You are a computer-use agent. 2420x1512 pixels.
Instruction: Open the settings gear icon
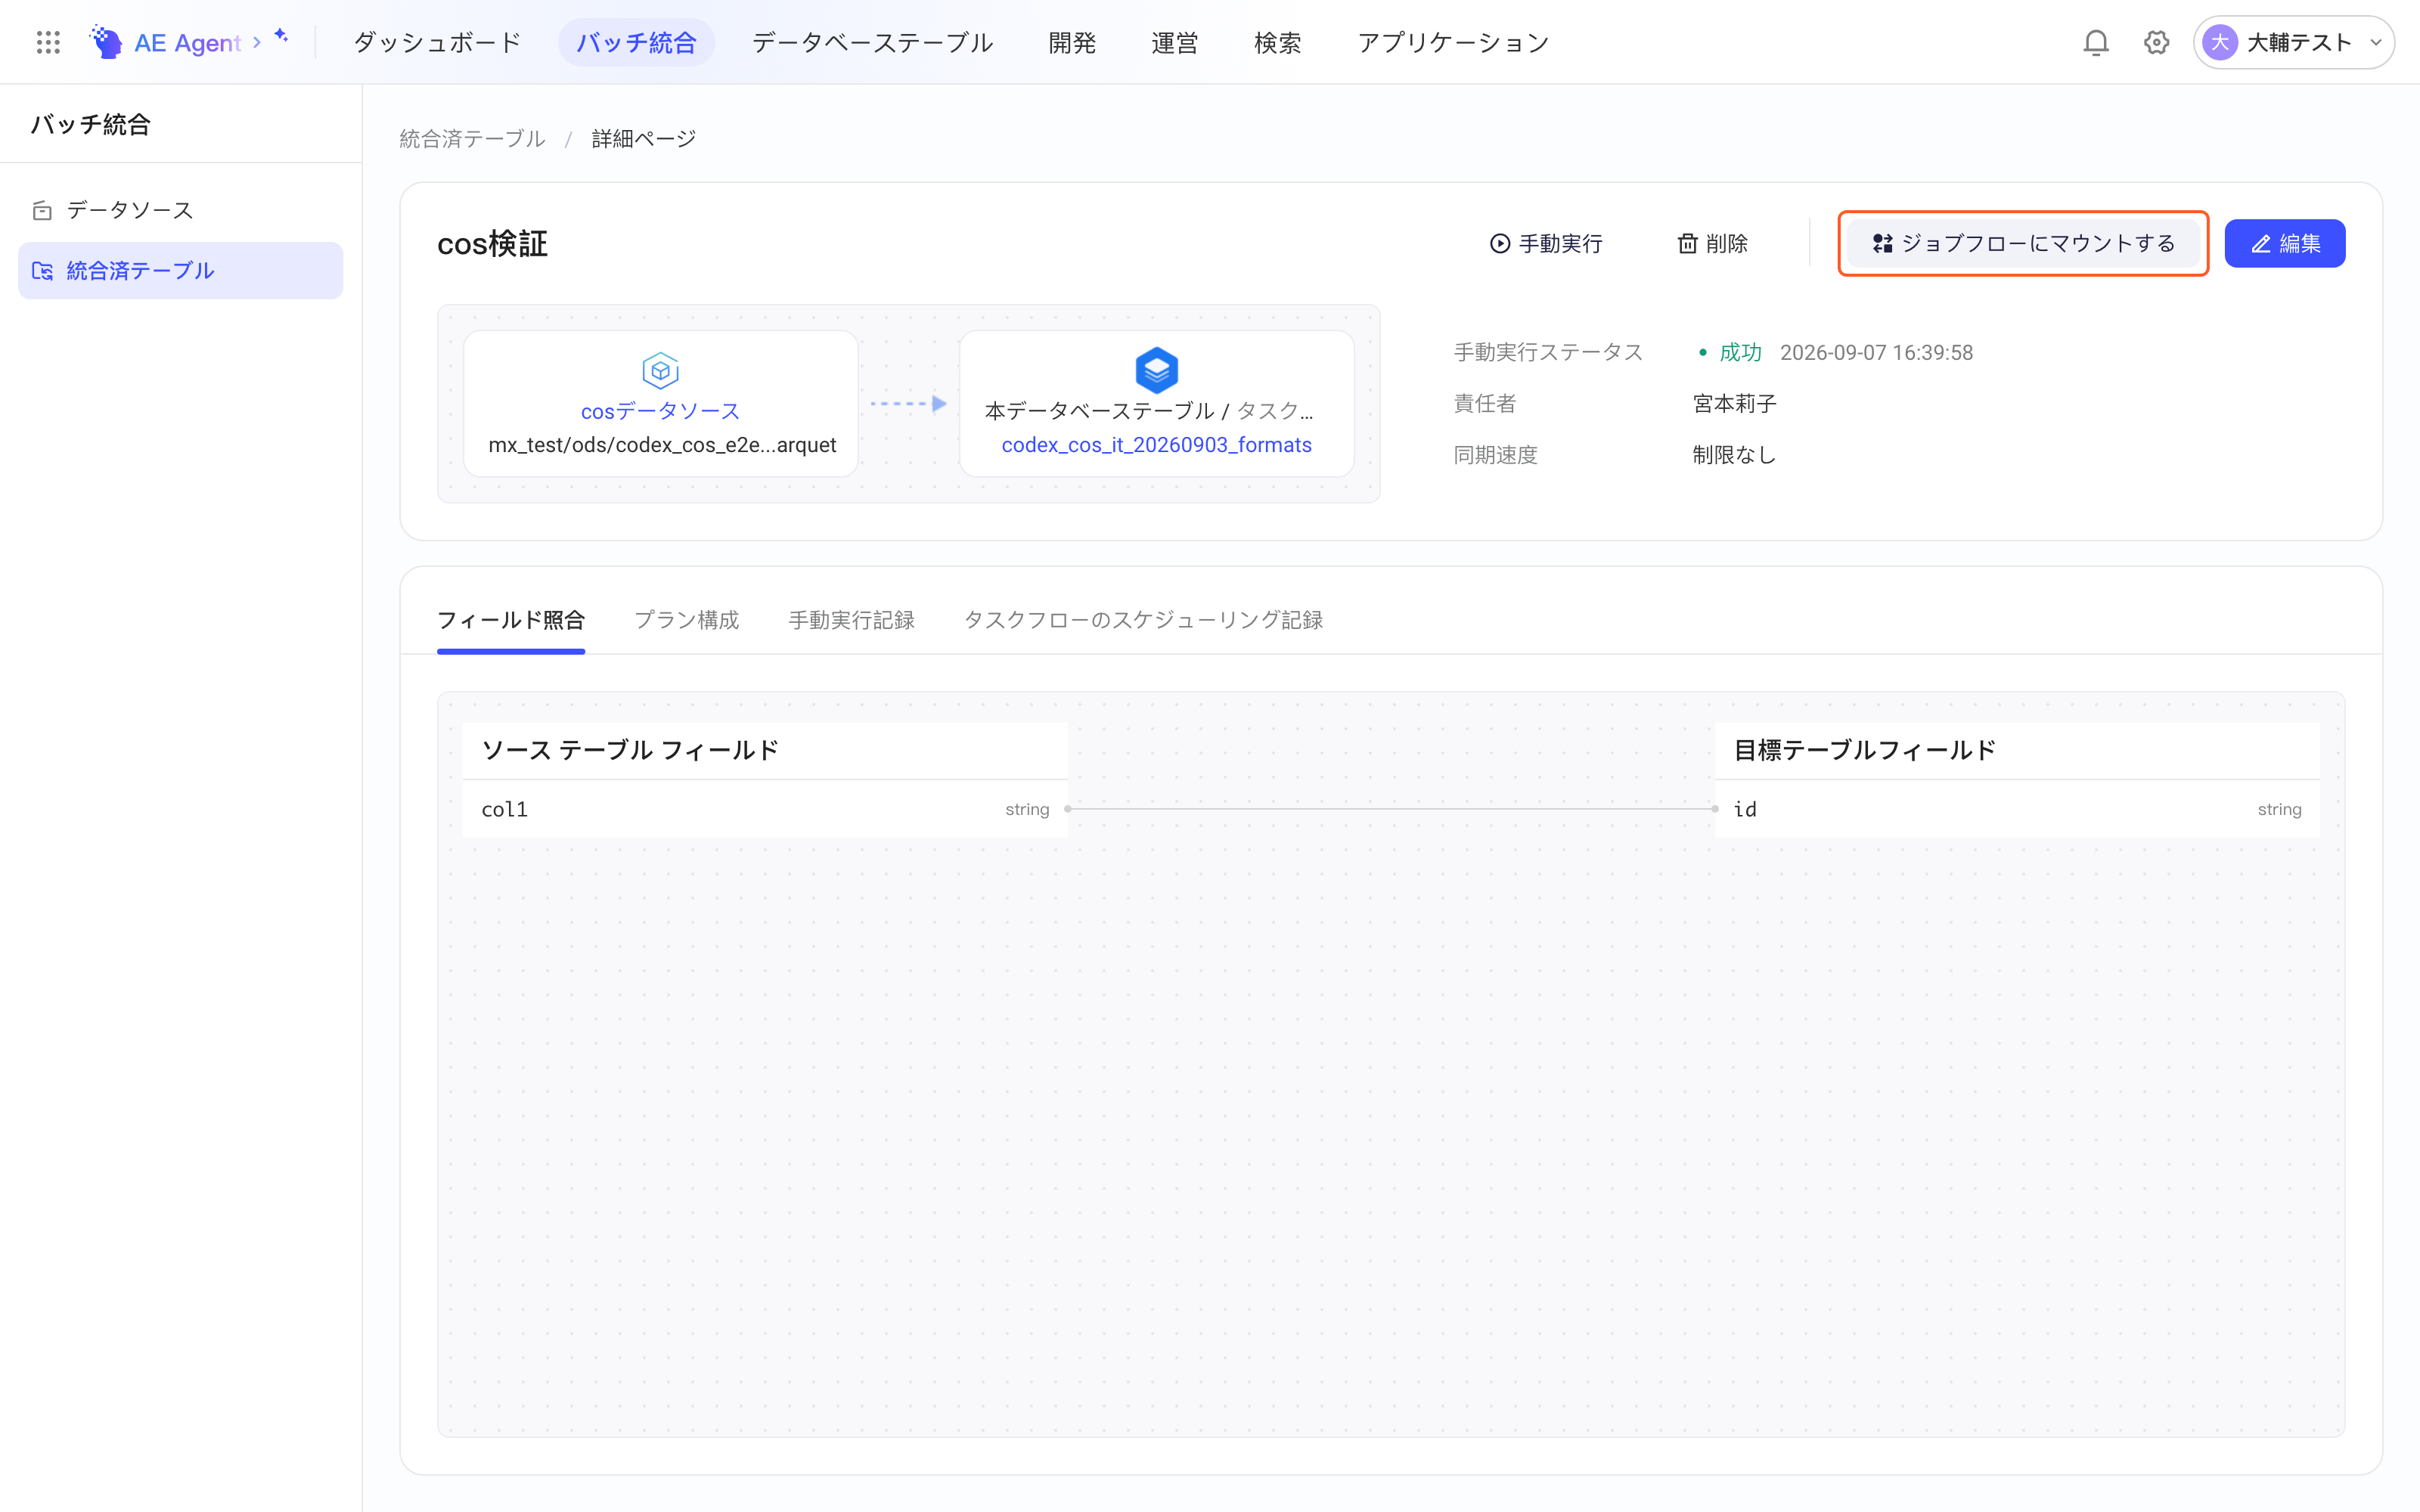pos(2156,42)
